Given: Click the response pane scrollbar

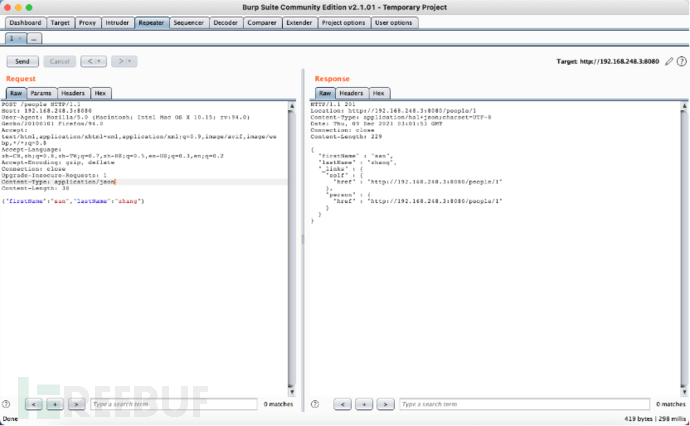Looking at the screenshot, I should 684,249.
